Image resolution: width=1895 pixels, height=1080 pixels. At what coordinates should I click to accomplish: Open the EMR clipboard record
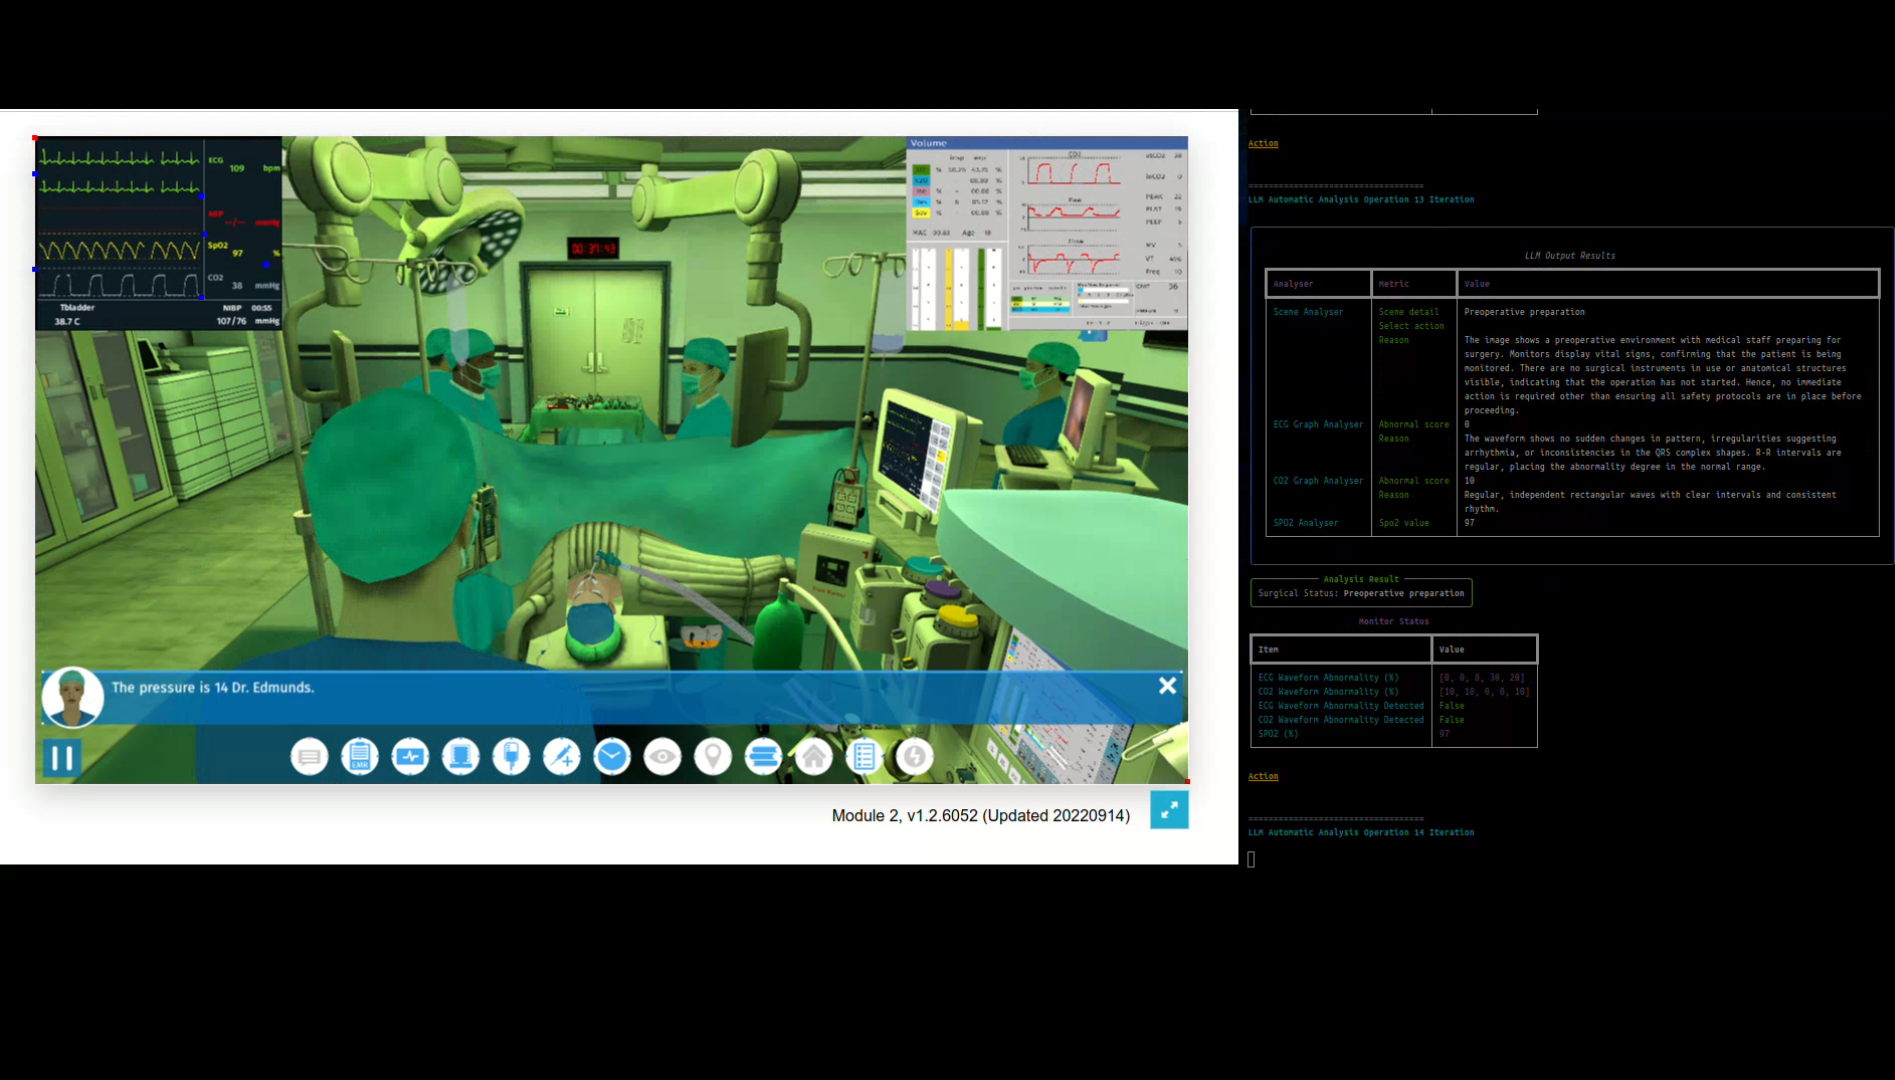[x=360, y=757]
